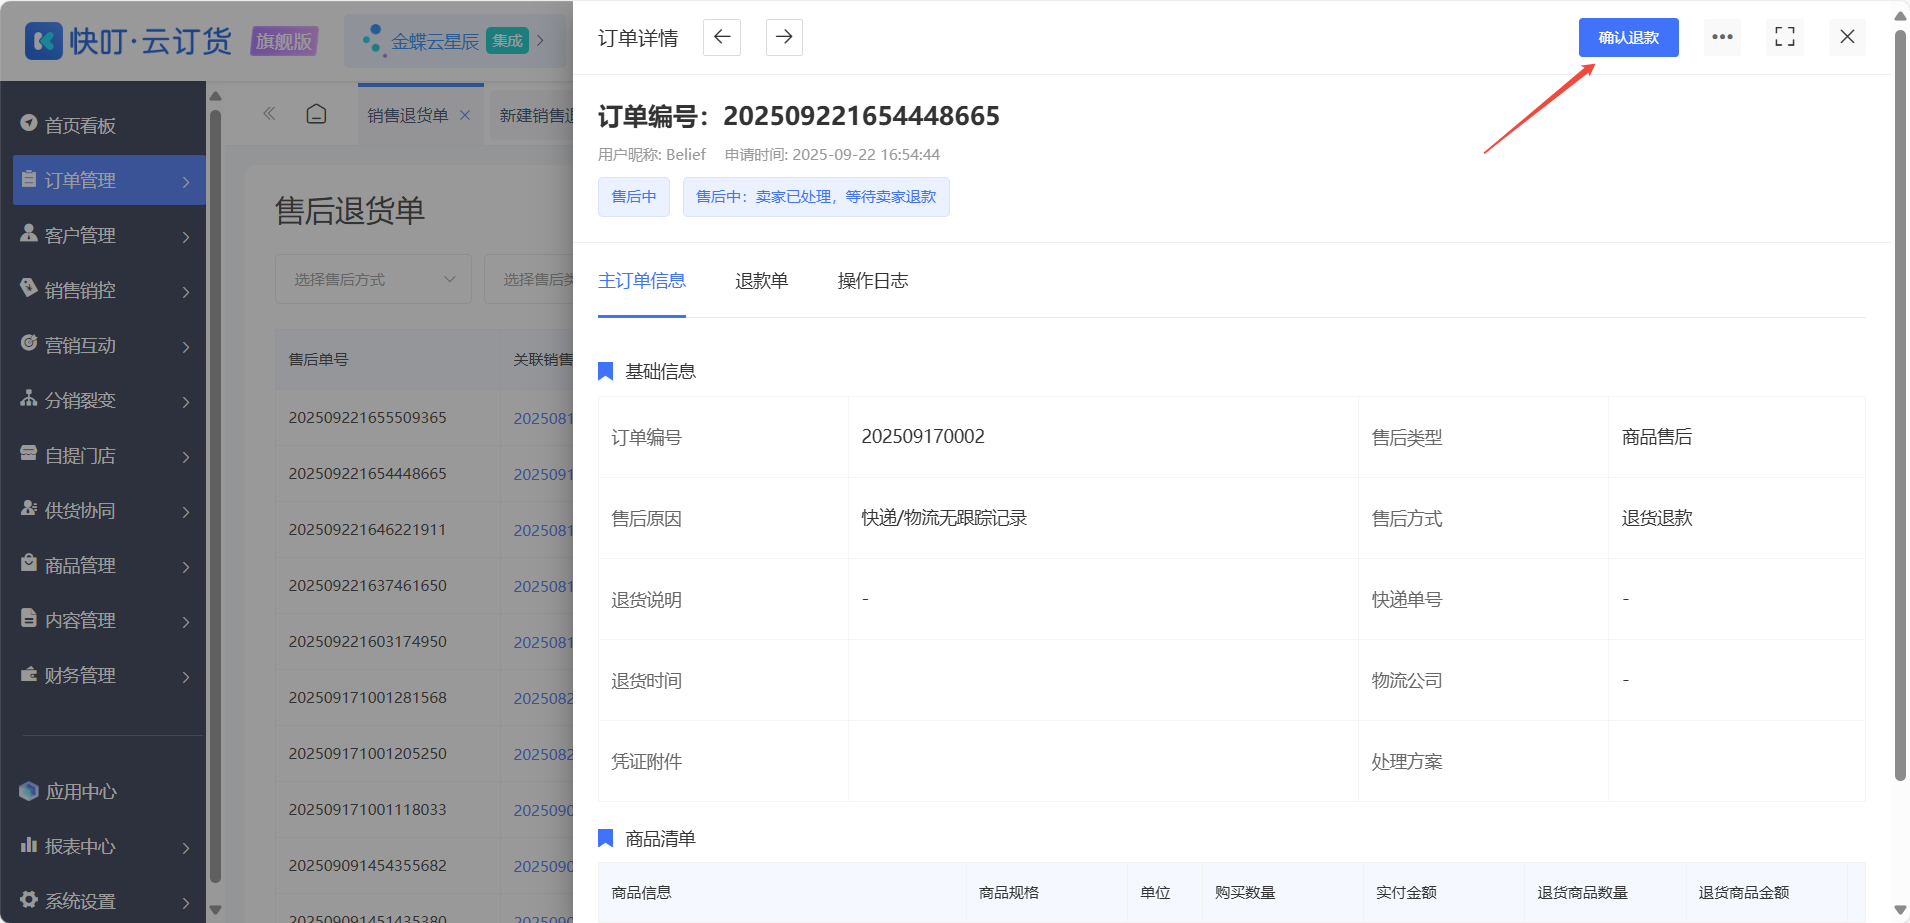The height and width of the screenshot is (923, 1910).
Task: Close the order detail panel
Action: 1847,37
